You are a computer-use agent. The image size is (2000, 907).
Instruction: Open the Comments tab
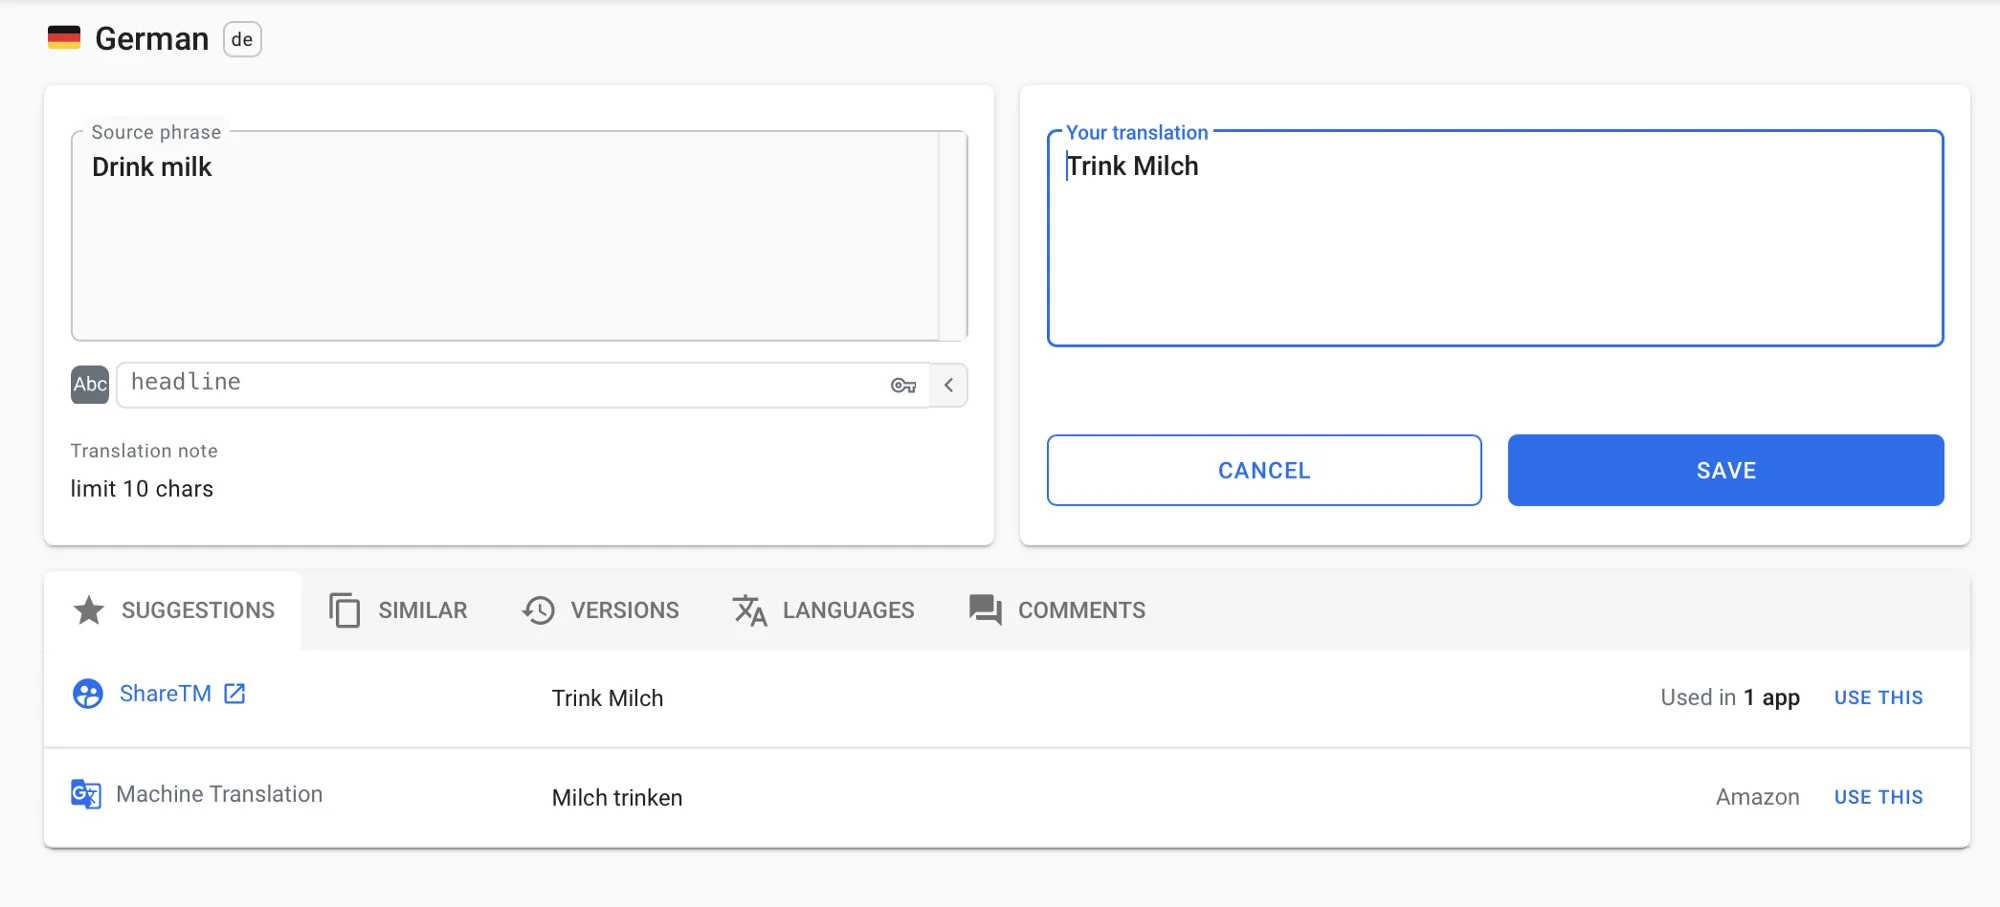point(1057,610)
